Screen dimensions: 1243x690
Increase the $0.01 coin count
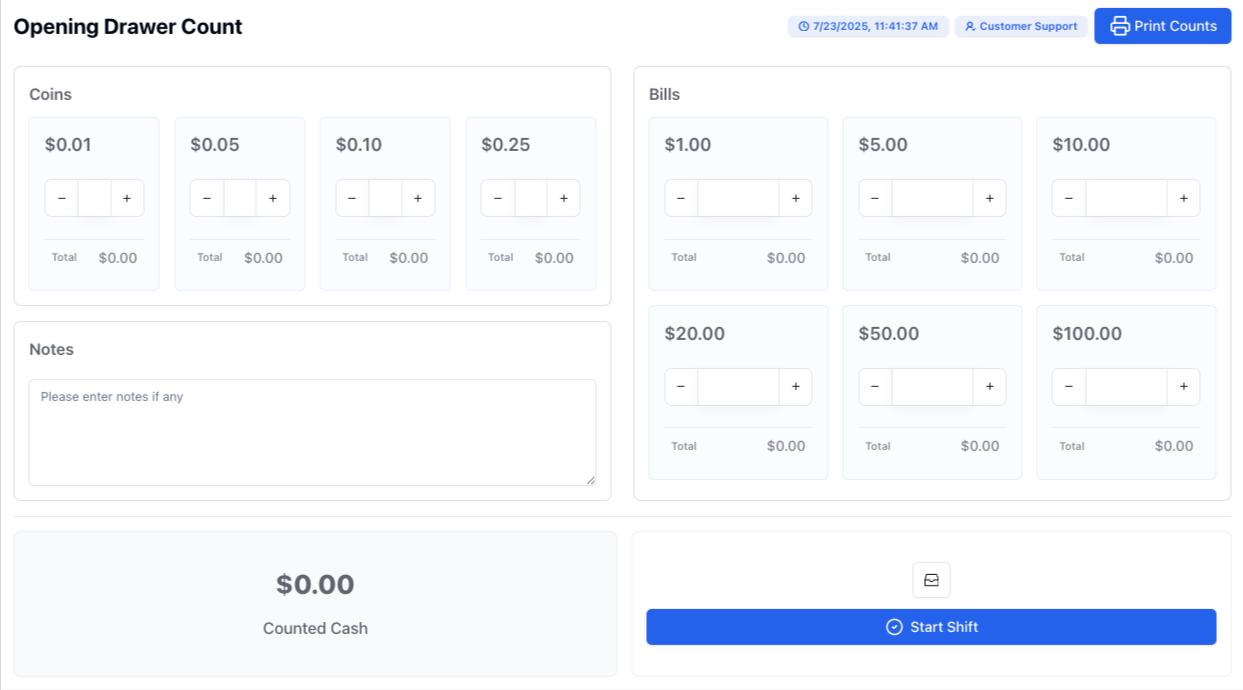click(x=127, y=198)
